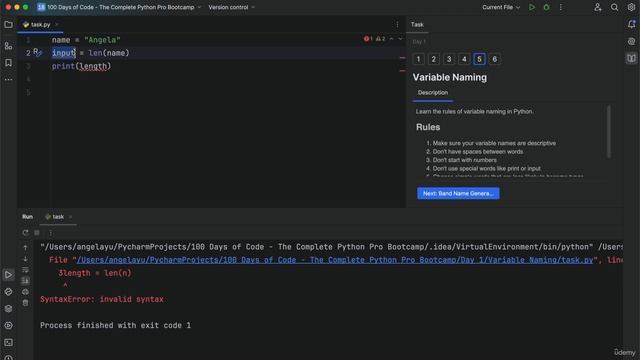Screen dimensions: 640x360
Task: Open the Python Packages sidebar icon
Action: click(x=8, y=291)
